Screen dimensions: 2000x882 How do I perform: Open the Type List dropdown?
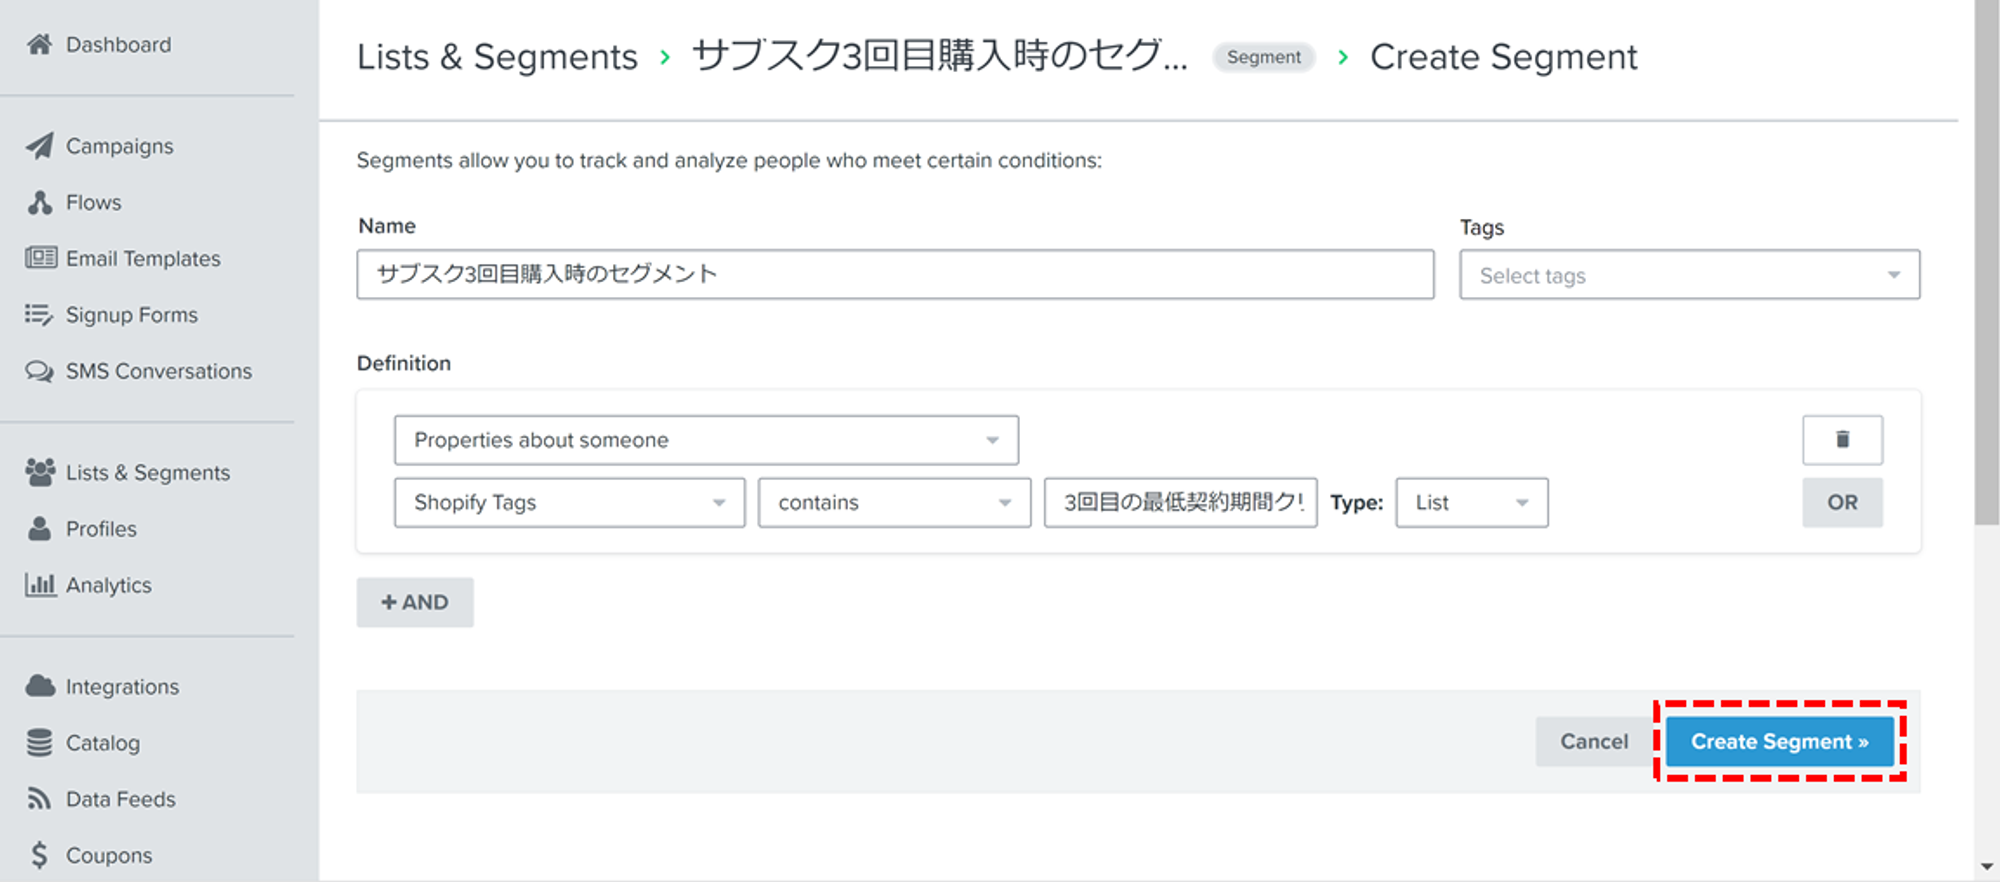[1471, 502]
